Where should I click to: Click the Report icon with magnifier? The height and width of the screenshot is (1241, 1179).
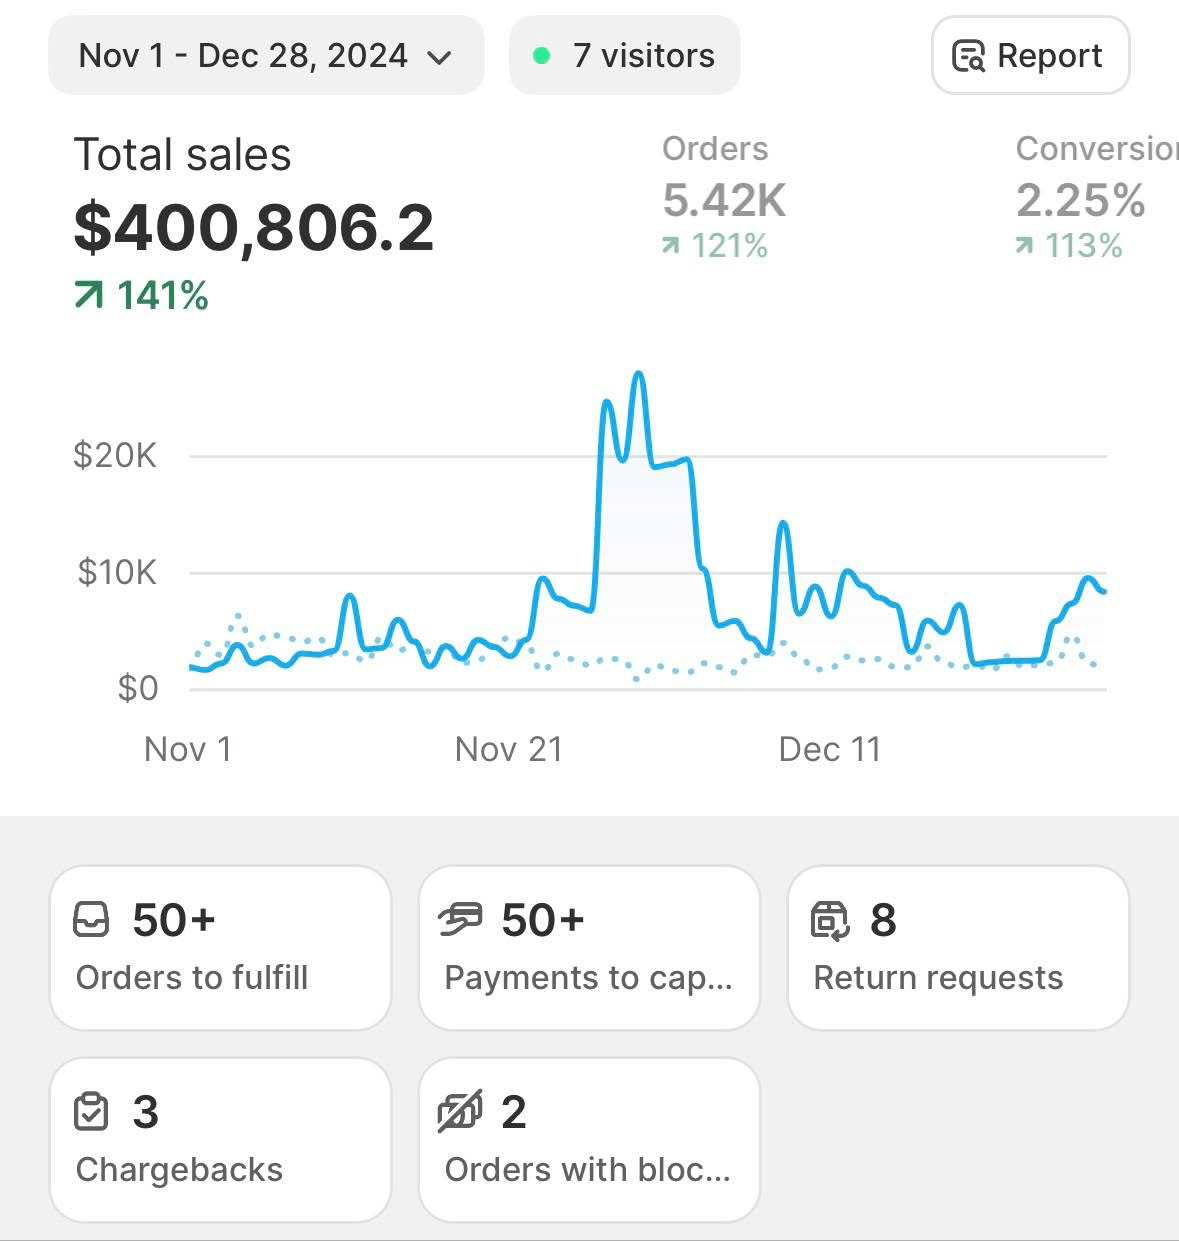pos(968,56)
